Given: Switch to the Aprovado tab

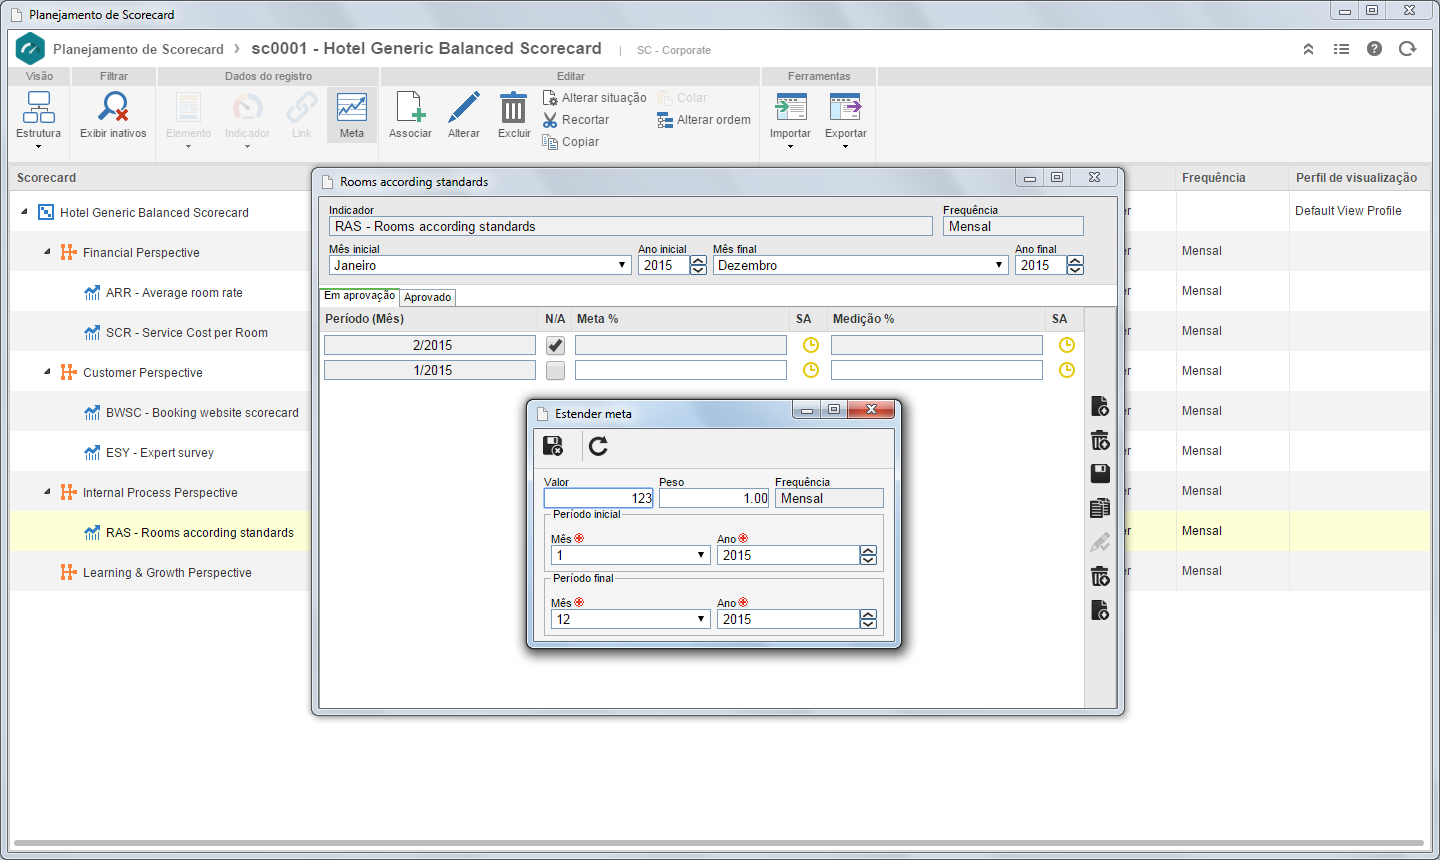Looking at the screenshot, I should click(x=428, y=297).
